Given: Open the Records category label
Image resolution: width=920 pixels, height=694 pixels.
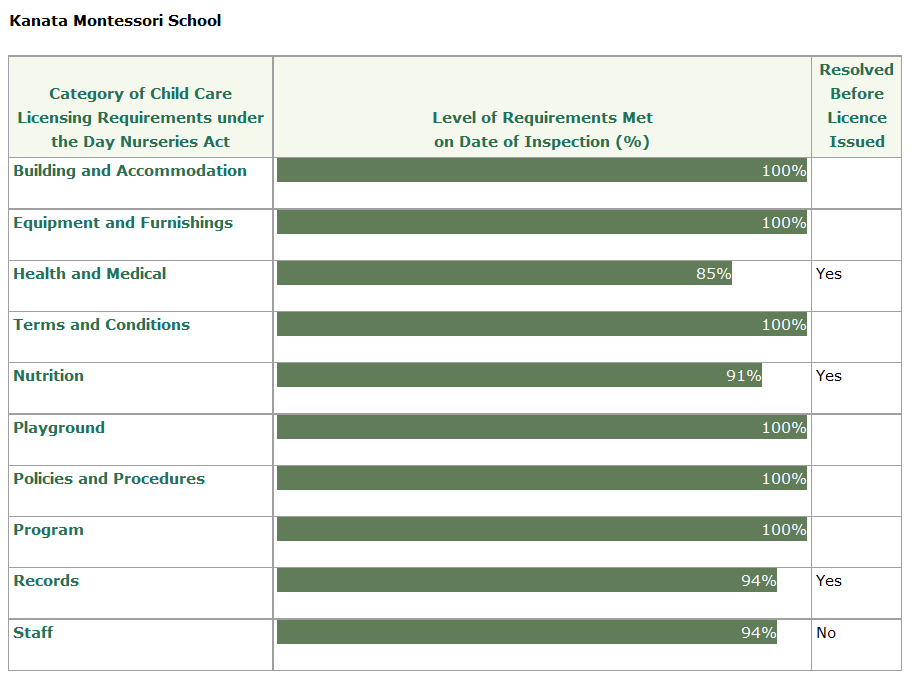Looking at the screenshot, I should click(46, 581).
